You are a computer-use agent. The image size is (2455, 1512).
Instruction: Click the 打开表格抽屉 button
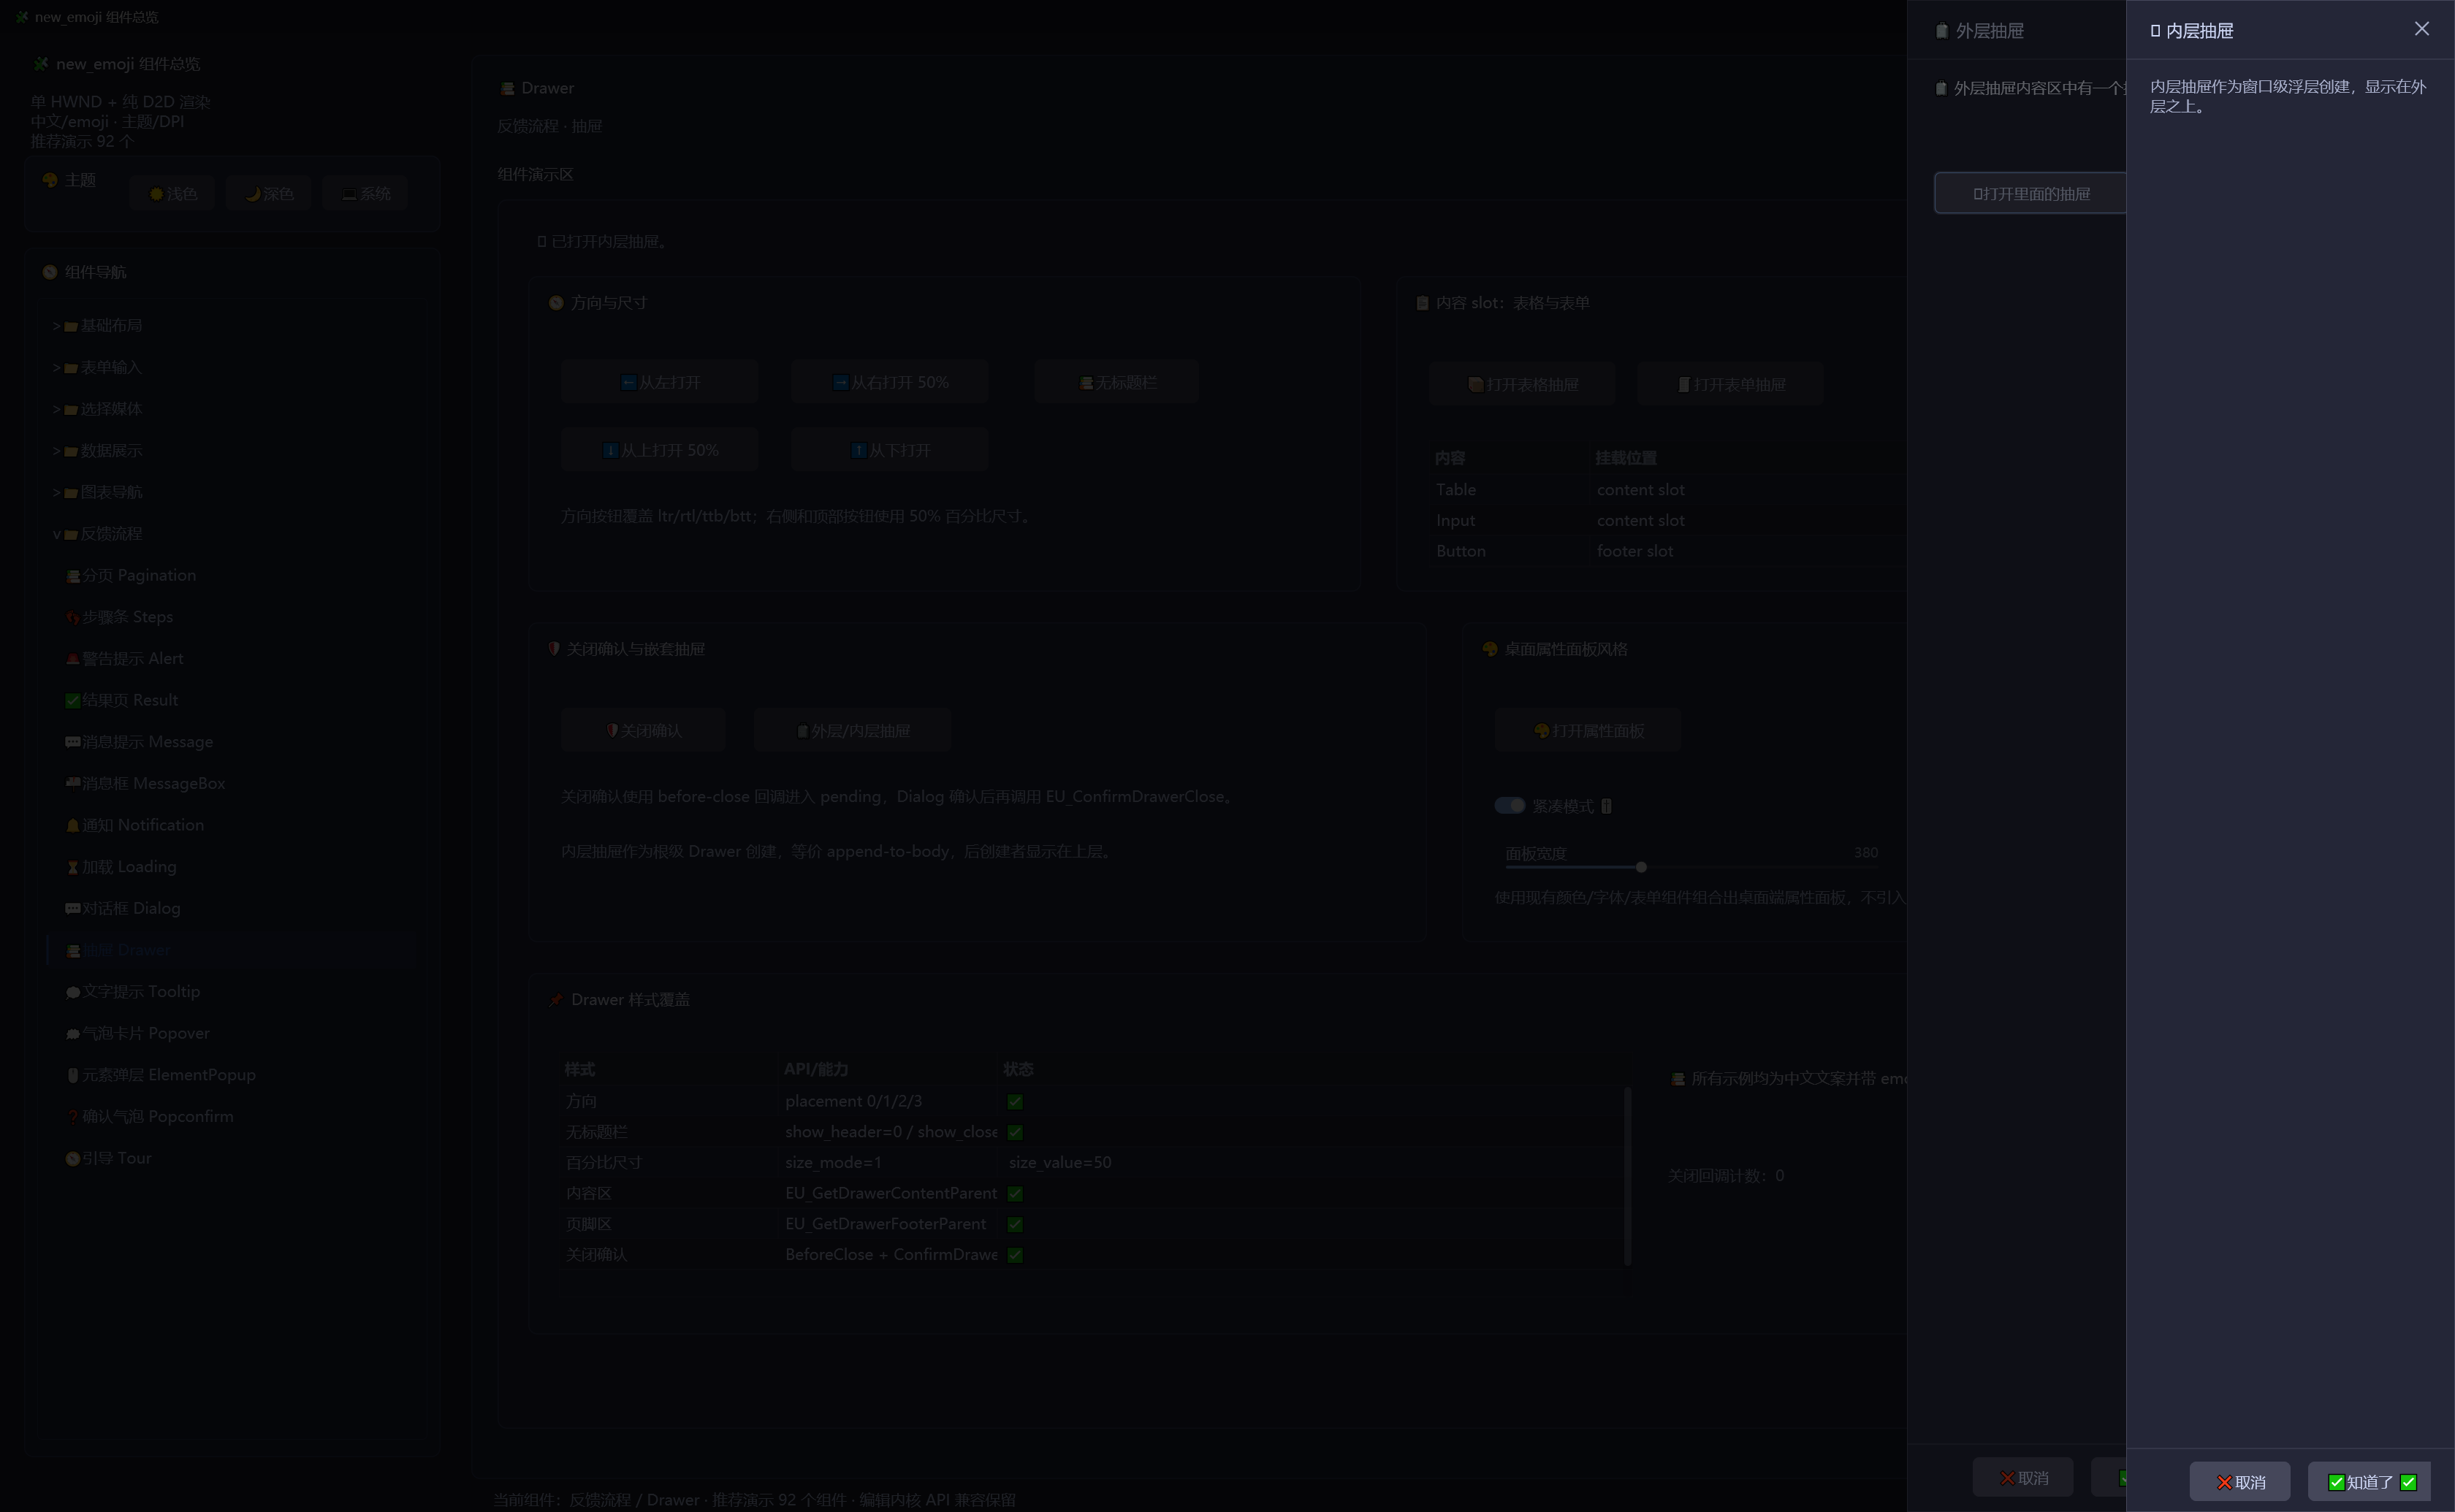[x=1522, y=384]
